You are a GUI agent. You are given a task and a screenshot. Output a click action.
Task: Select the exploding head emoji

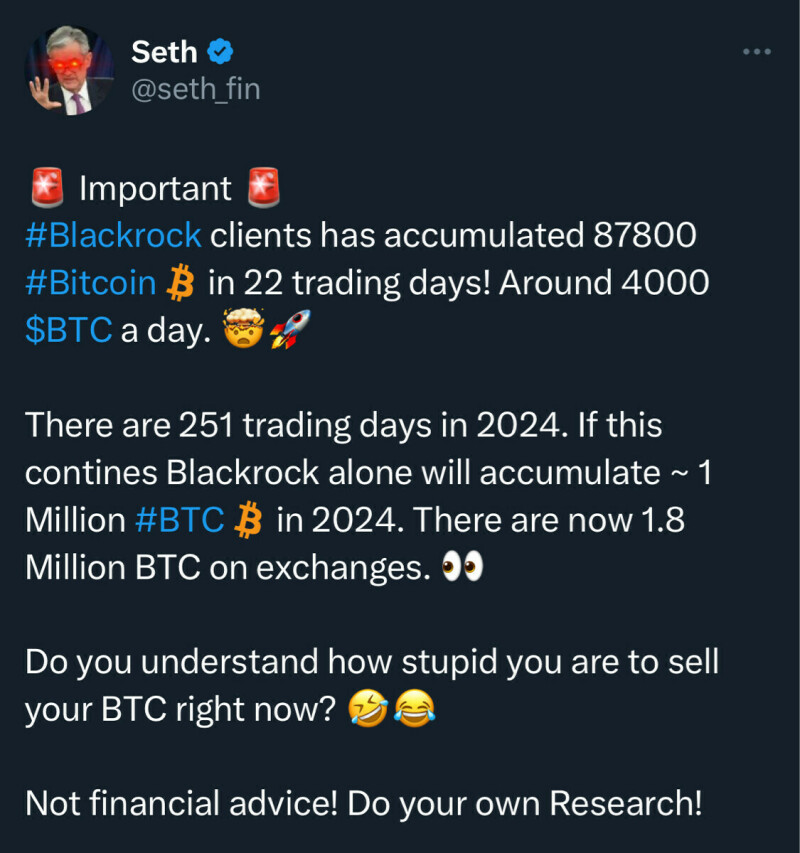tap(245, 330)
